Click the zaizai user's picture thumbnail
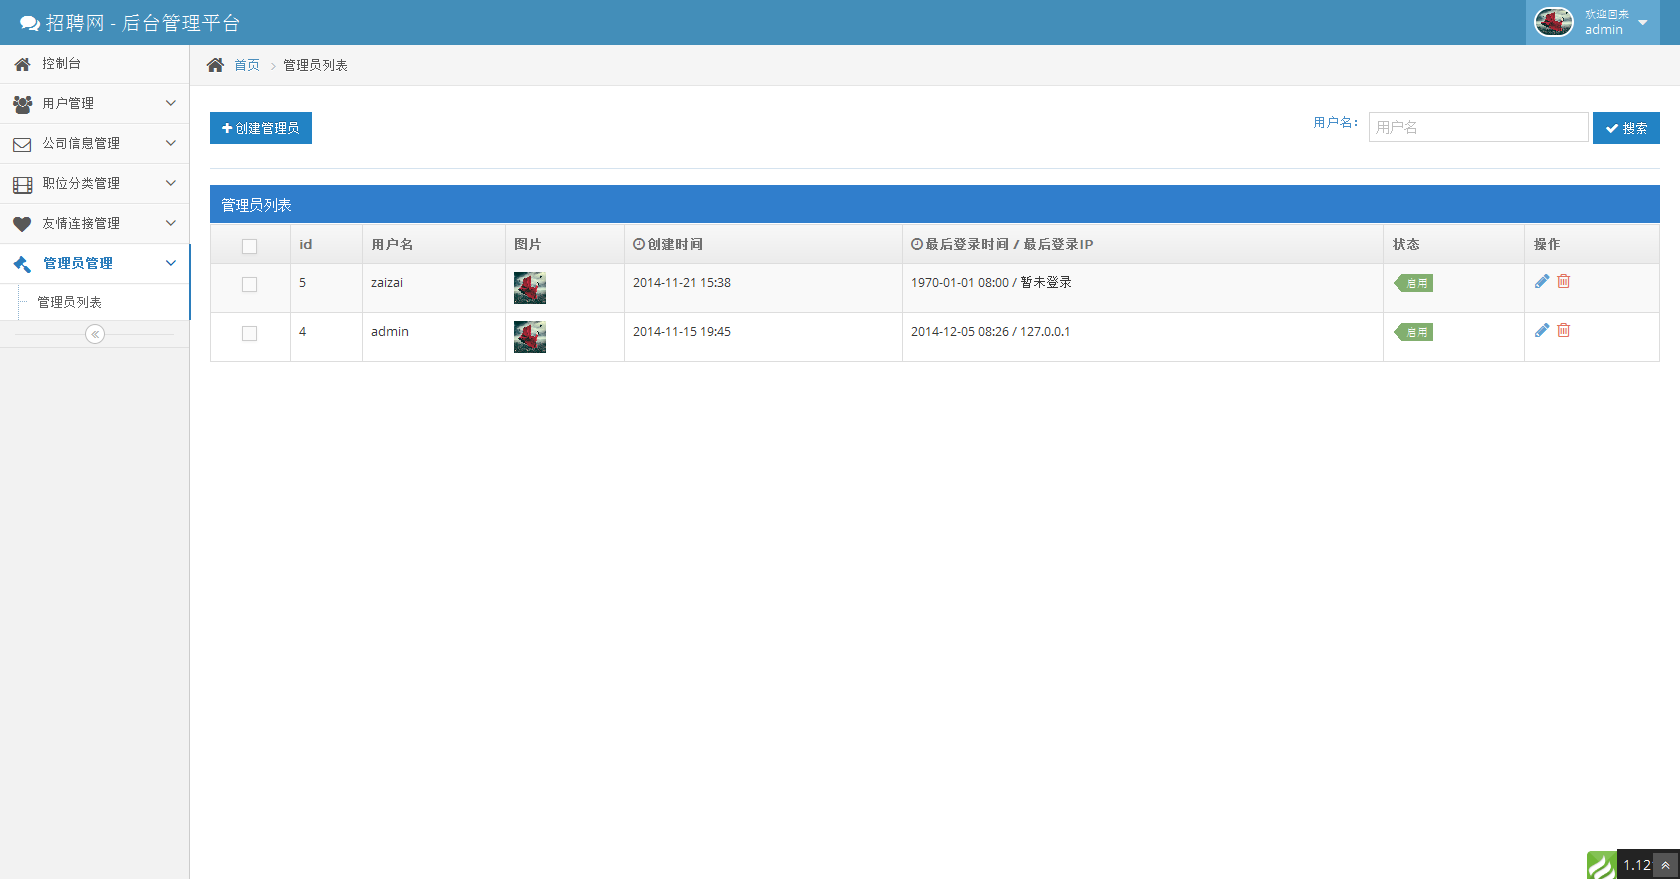1680x879 pixels. 530,288
